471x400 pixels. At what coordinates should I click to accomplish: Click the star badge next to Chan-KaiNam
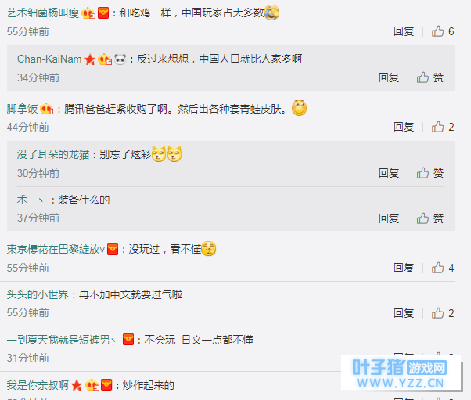pos(90,59)
